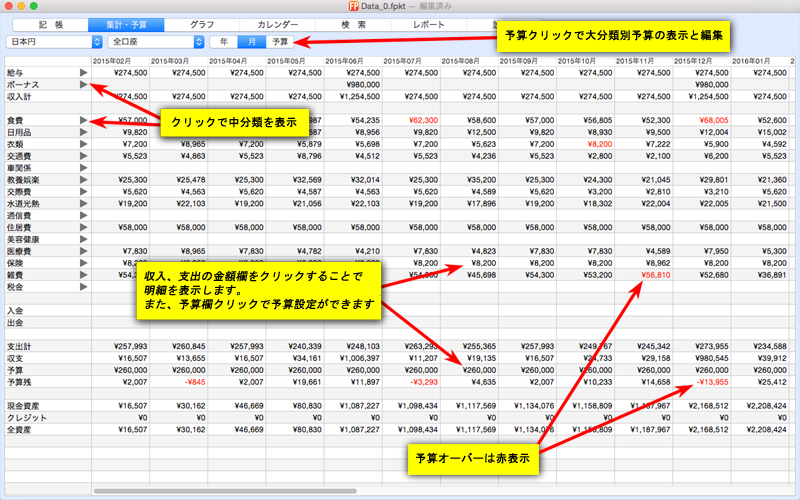Go to the 検索 tab

[x=352, y=23]
